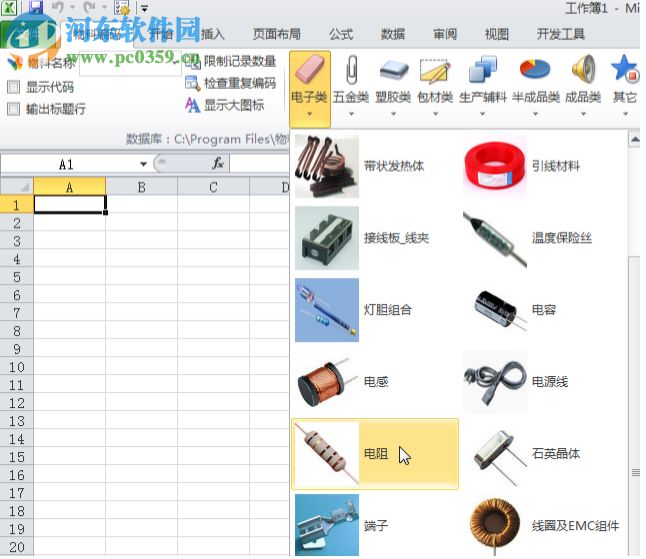Image resolution: width=646 pixels, height=559 pixels.
Task: Expand the 电子类 dropdown arrow
Action: [310, 114]
